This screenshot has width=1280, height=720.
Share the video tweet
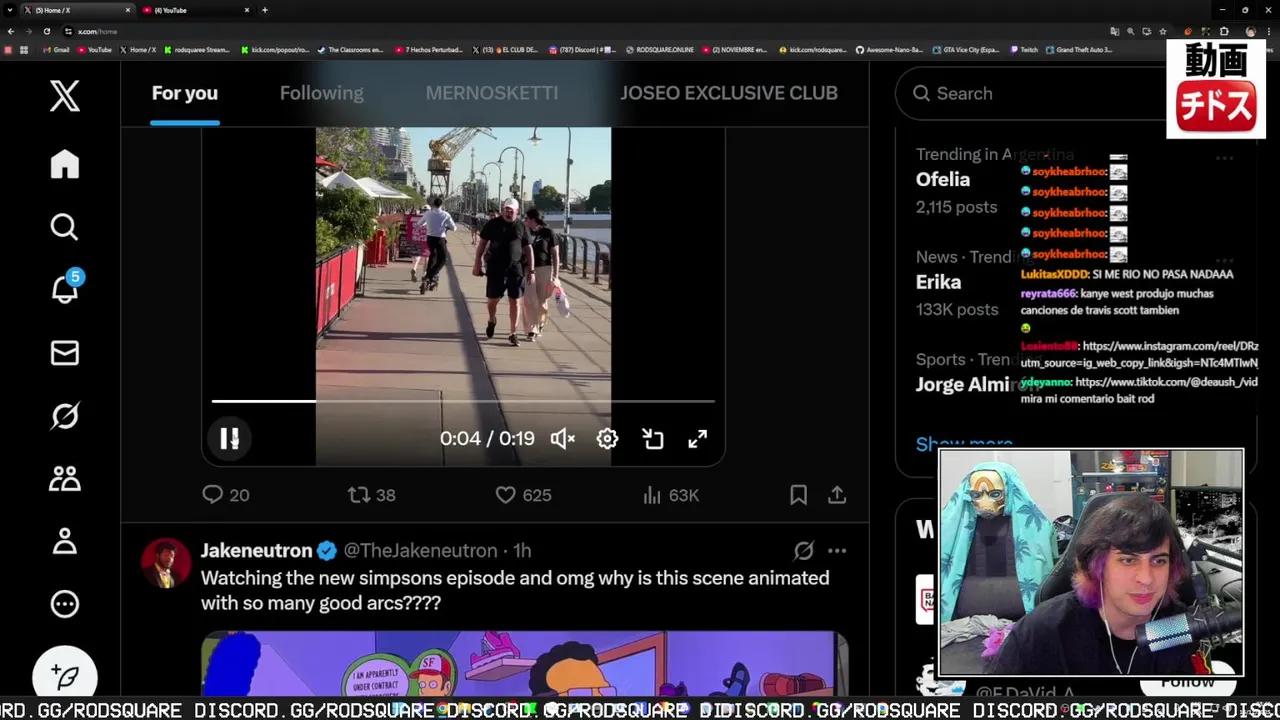838,495
